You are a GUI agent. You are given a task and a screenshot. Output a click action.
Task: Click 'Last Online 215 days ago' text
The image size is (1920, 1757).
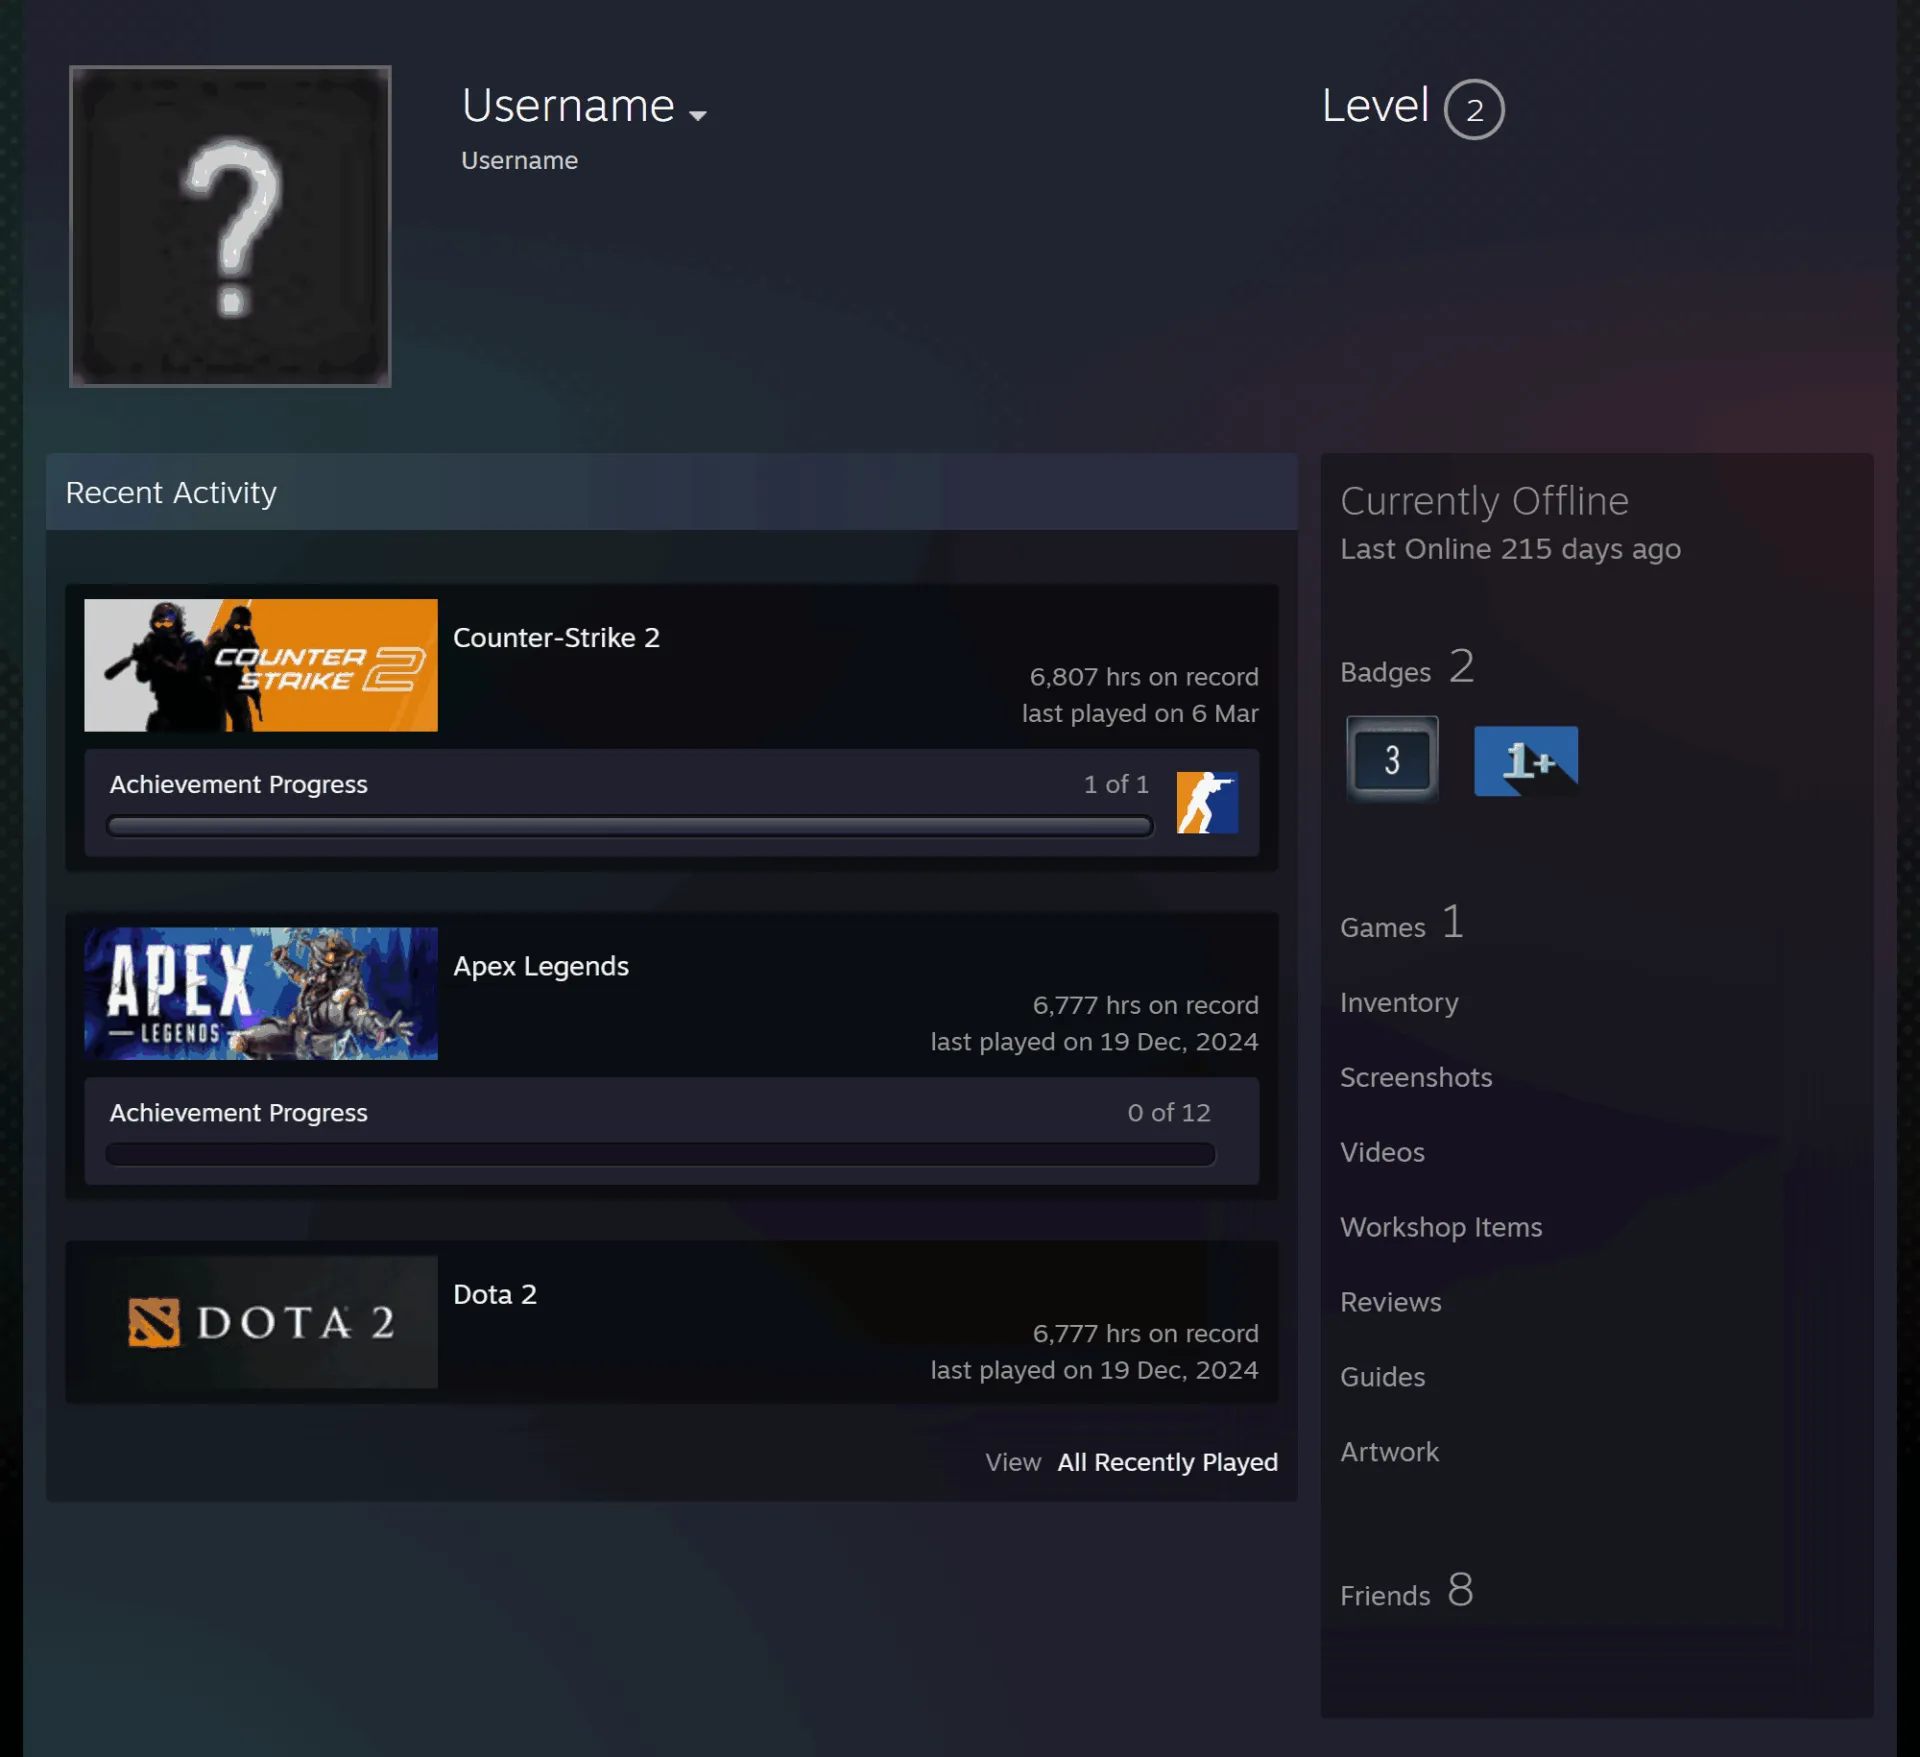(1510, 549)
